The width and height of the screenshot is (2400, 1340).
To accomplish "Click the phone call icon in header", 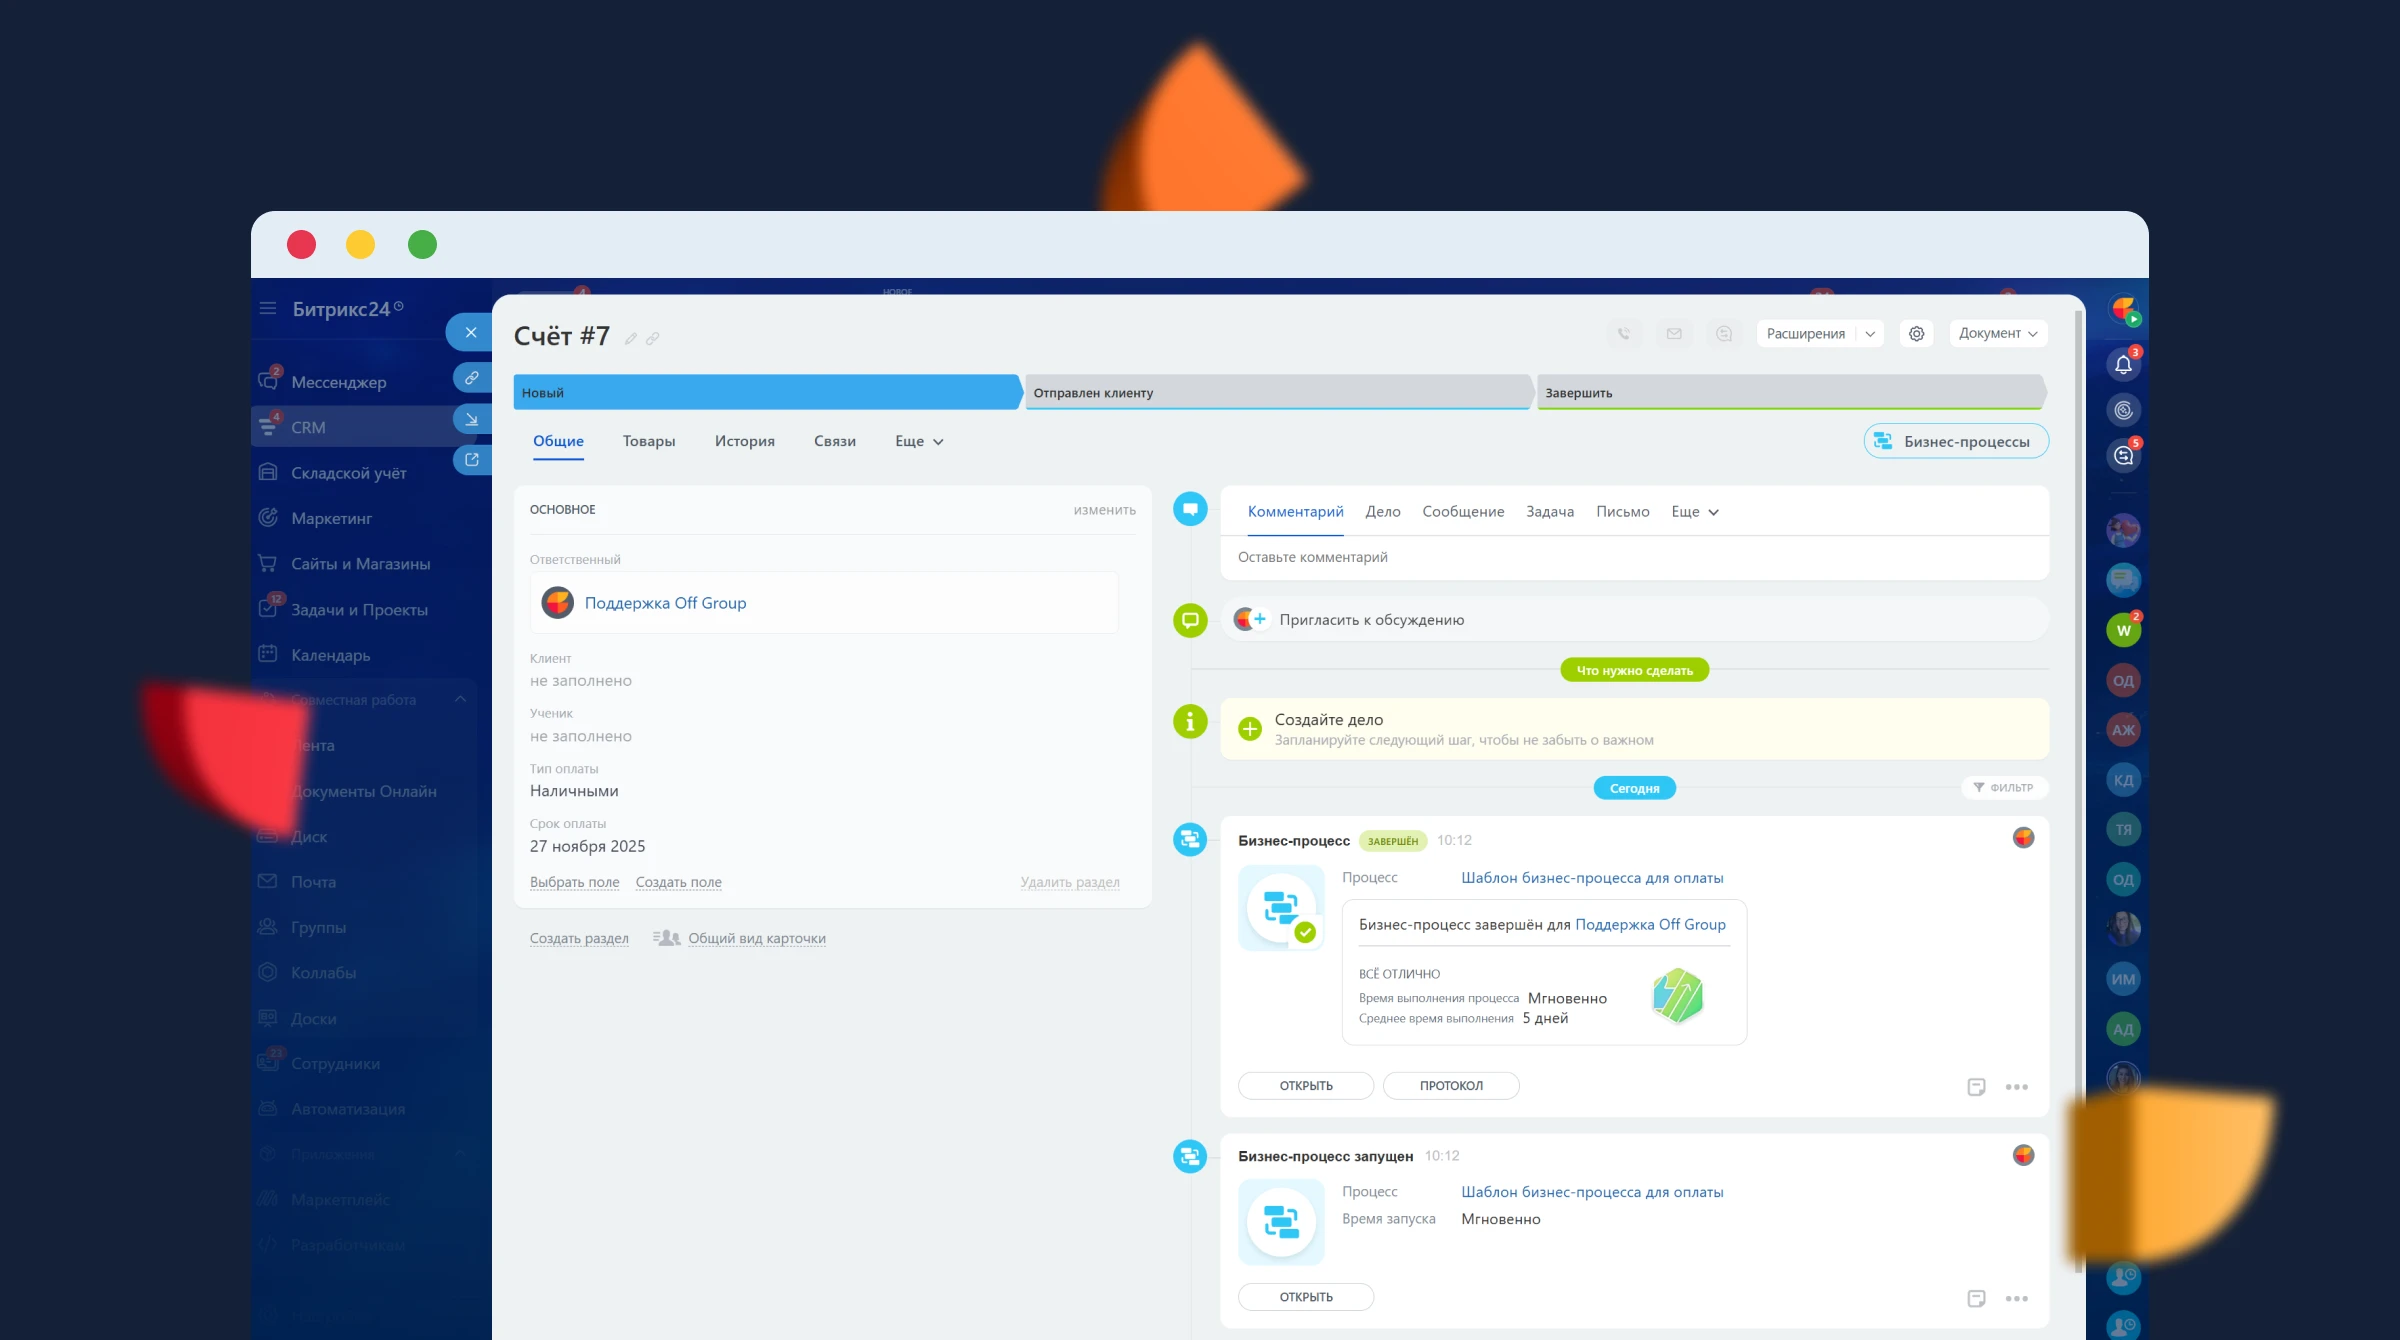I will point(1624,334).
